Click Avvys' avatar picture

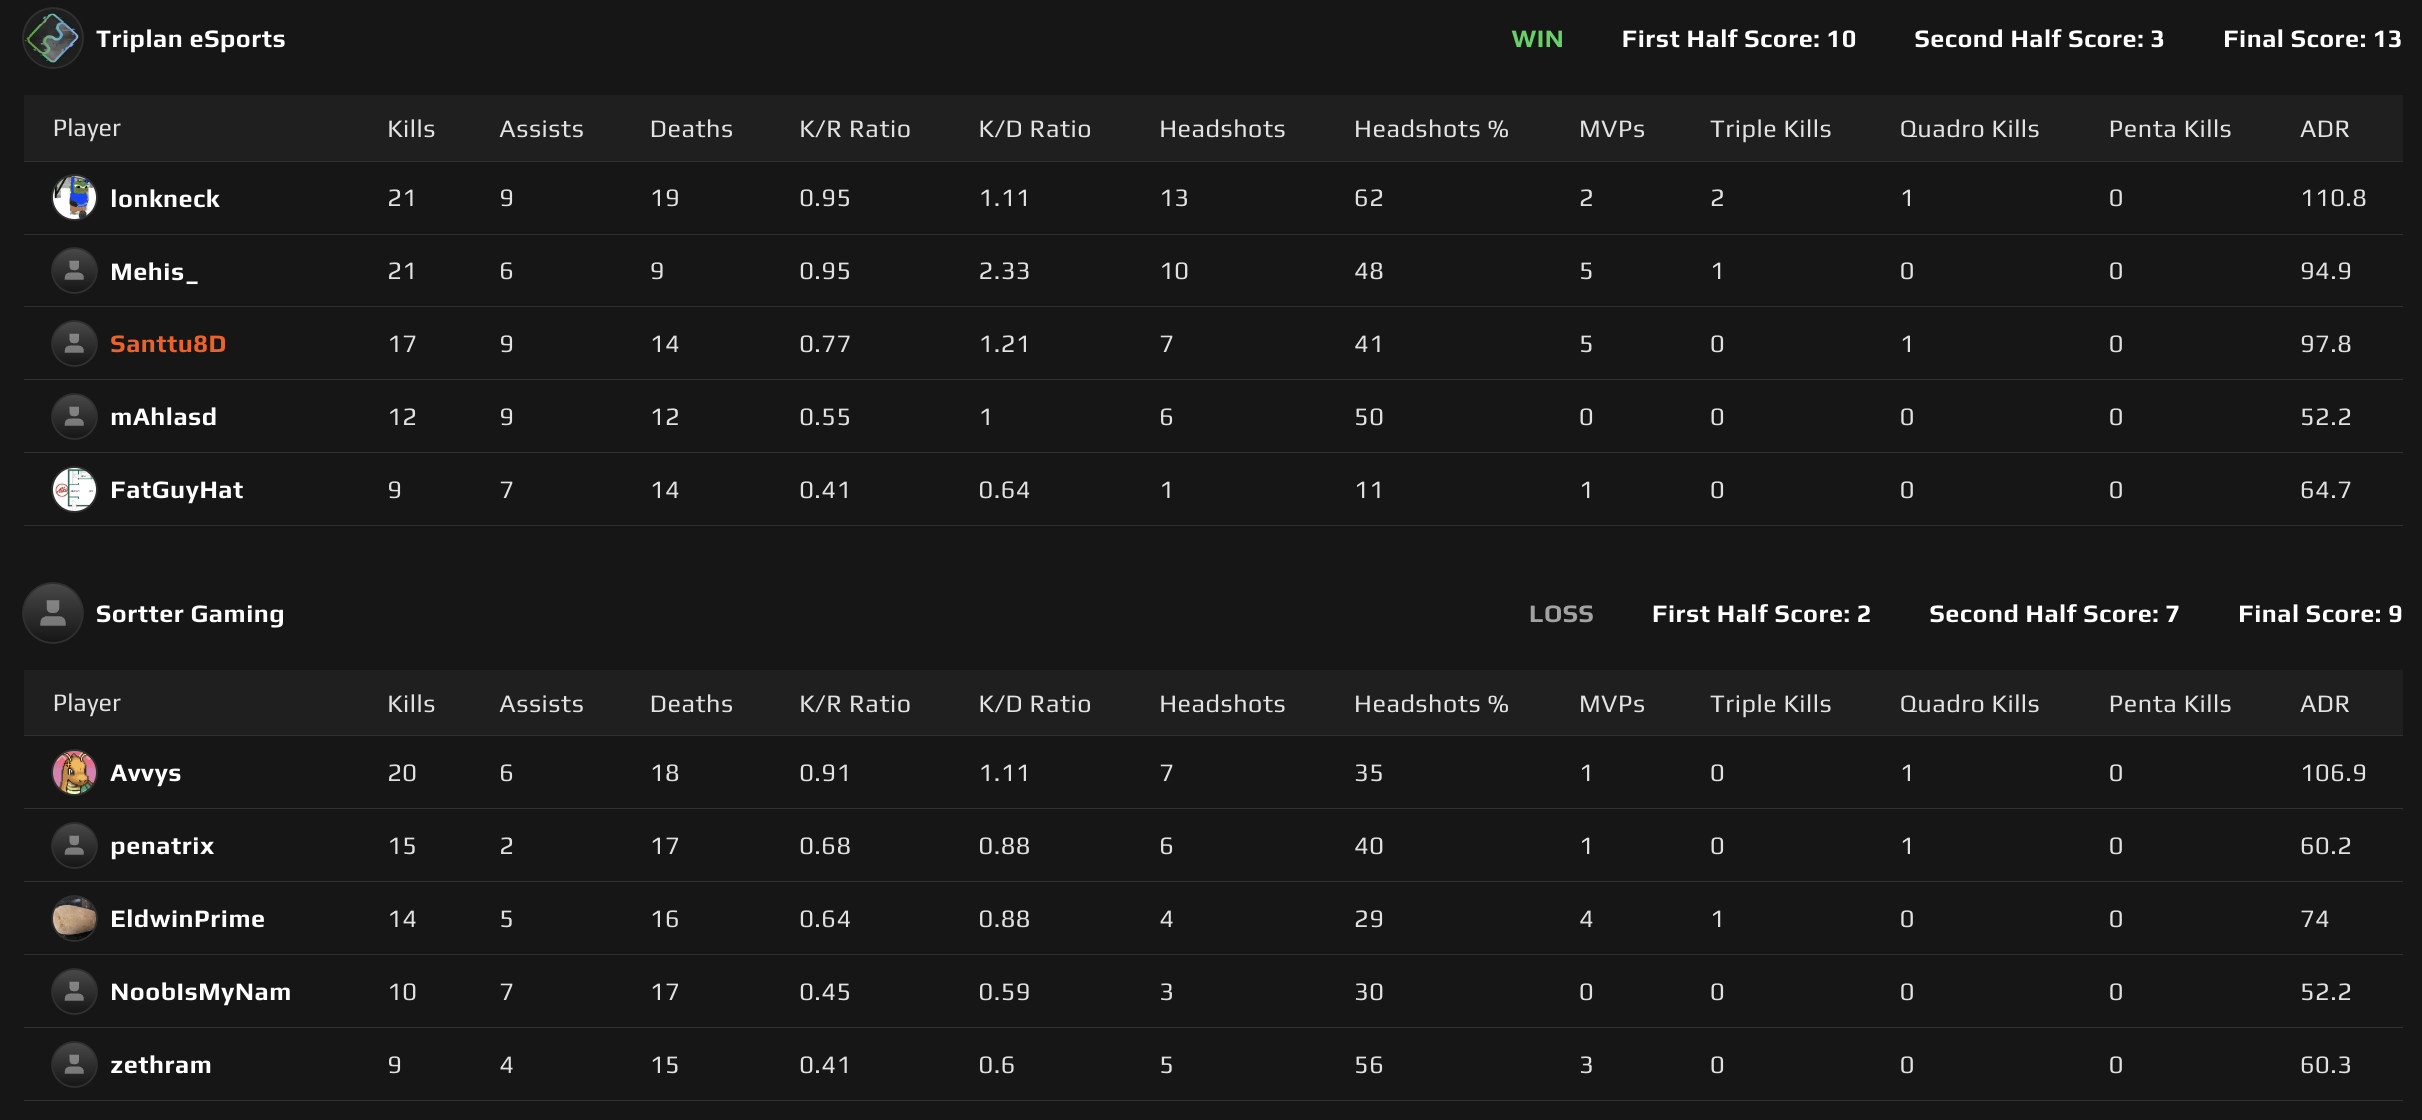(74, 772)
